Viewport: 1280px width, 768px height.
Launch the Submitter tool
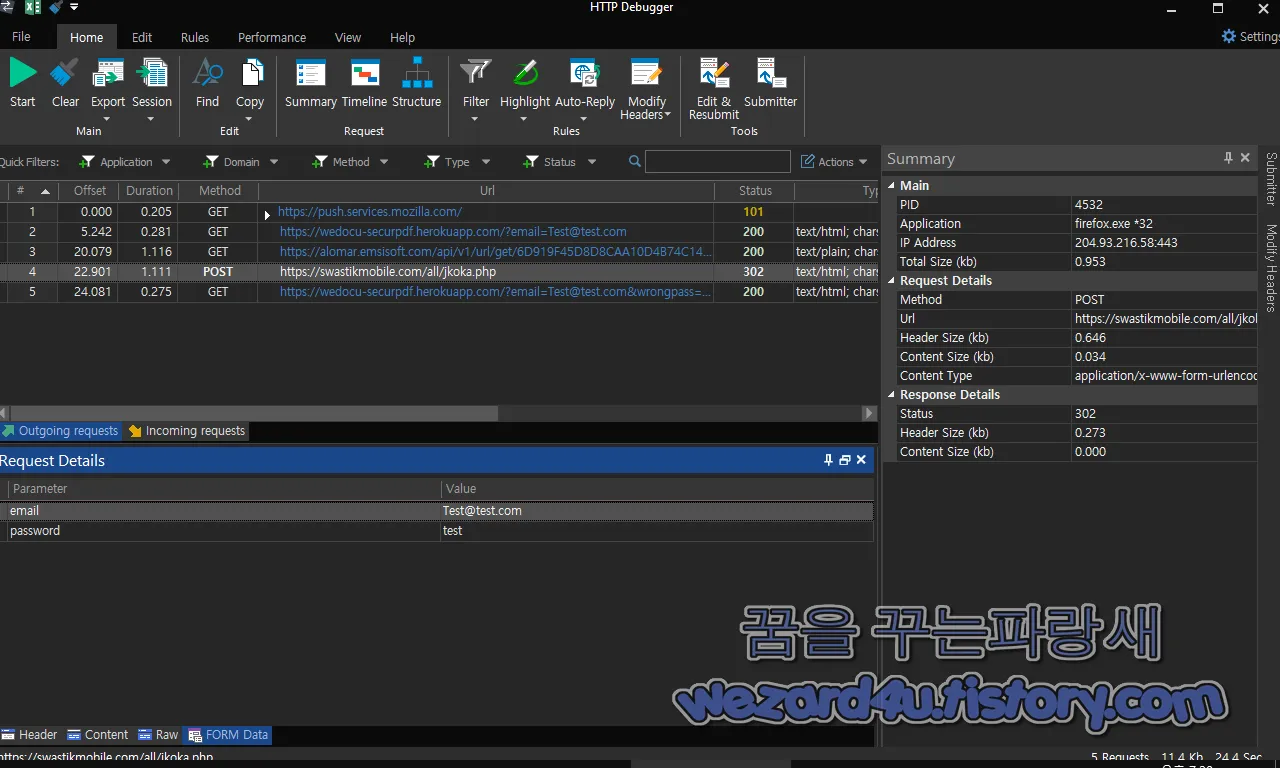pos(771,83)
